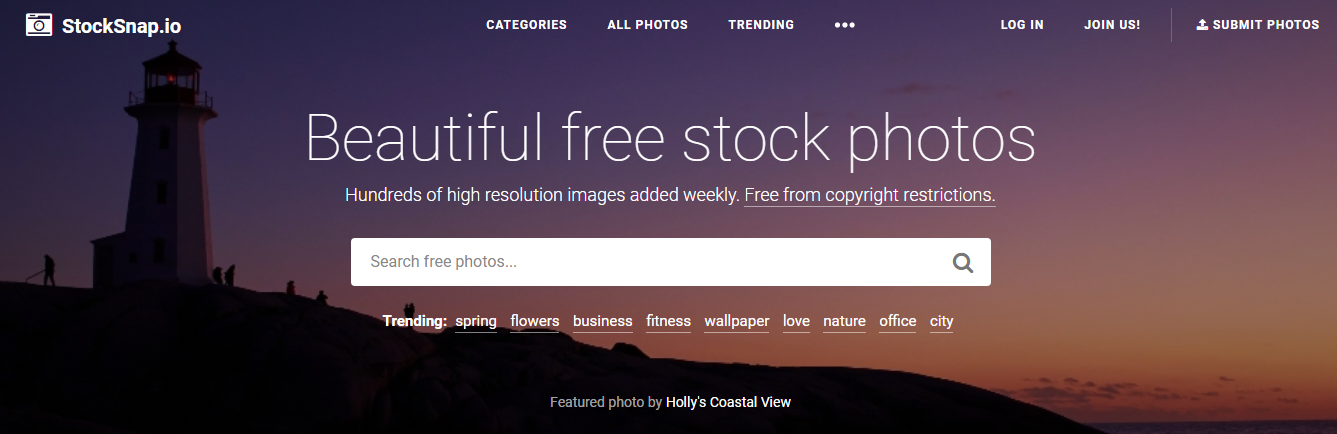Select the love trending tag

[796, 321]
